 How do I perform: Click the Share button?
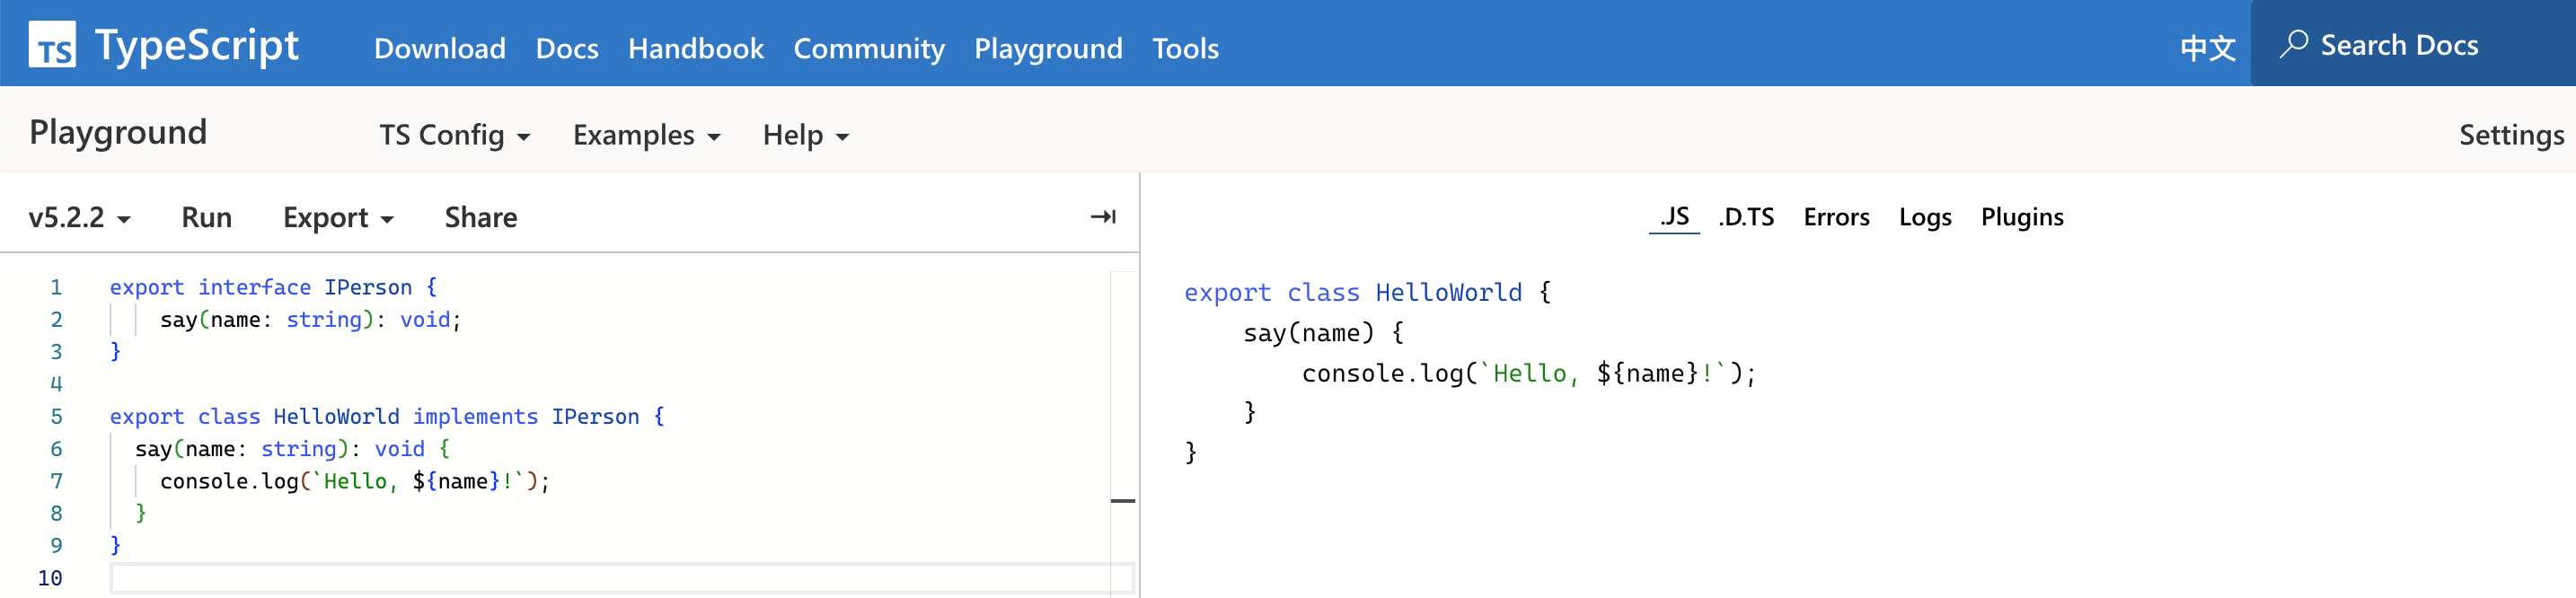pos(481,217)
